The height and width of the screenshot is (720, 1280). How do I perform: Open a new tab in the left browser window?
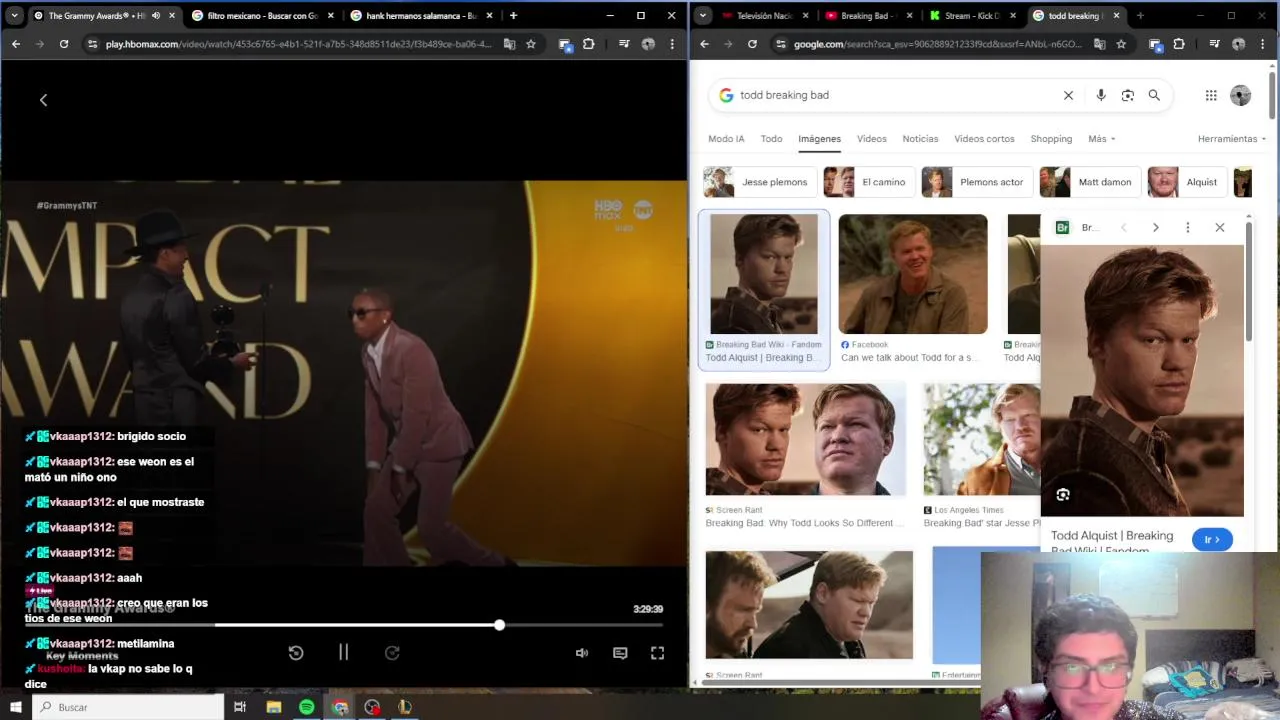pos(513,15)
